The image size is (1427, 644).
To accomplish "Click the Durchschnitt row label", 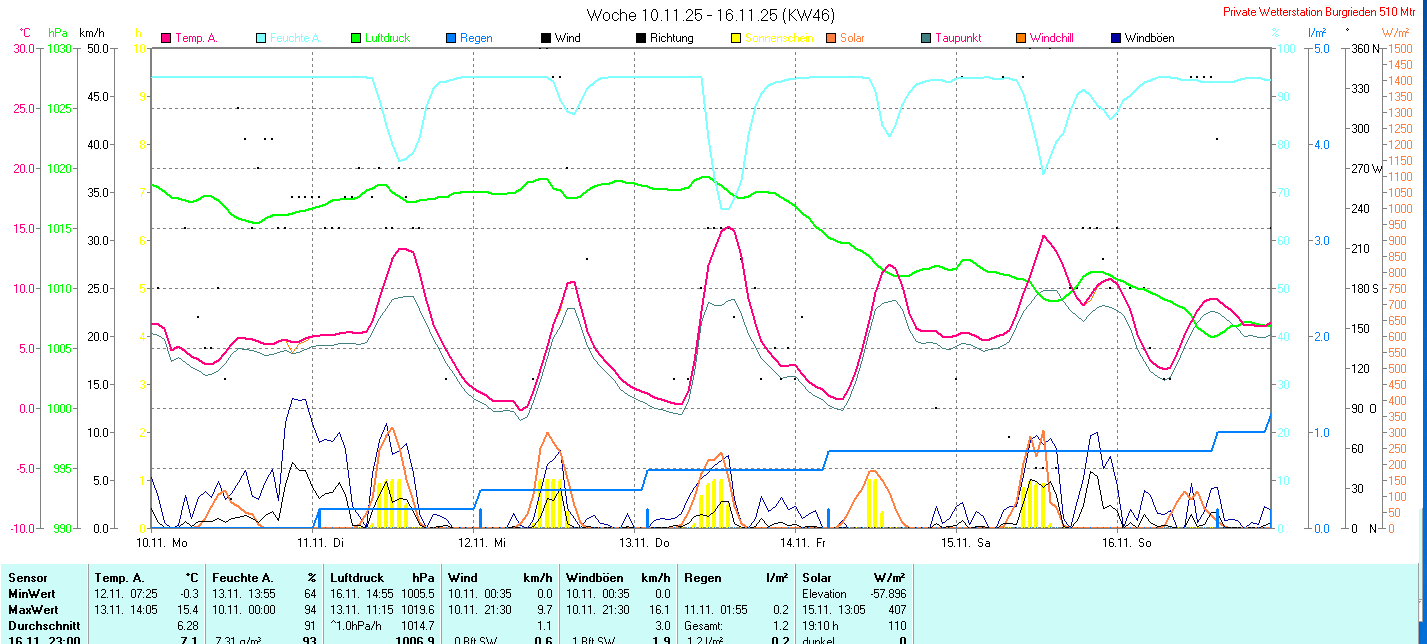I will pyautogui.click(x=42, y=625).
